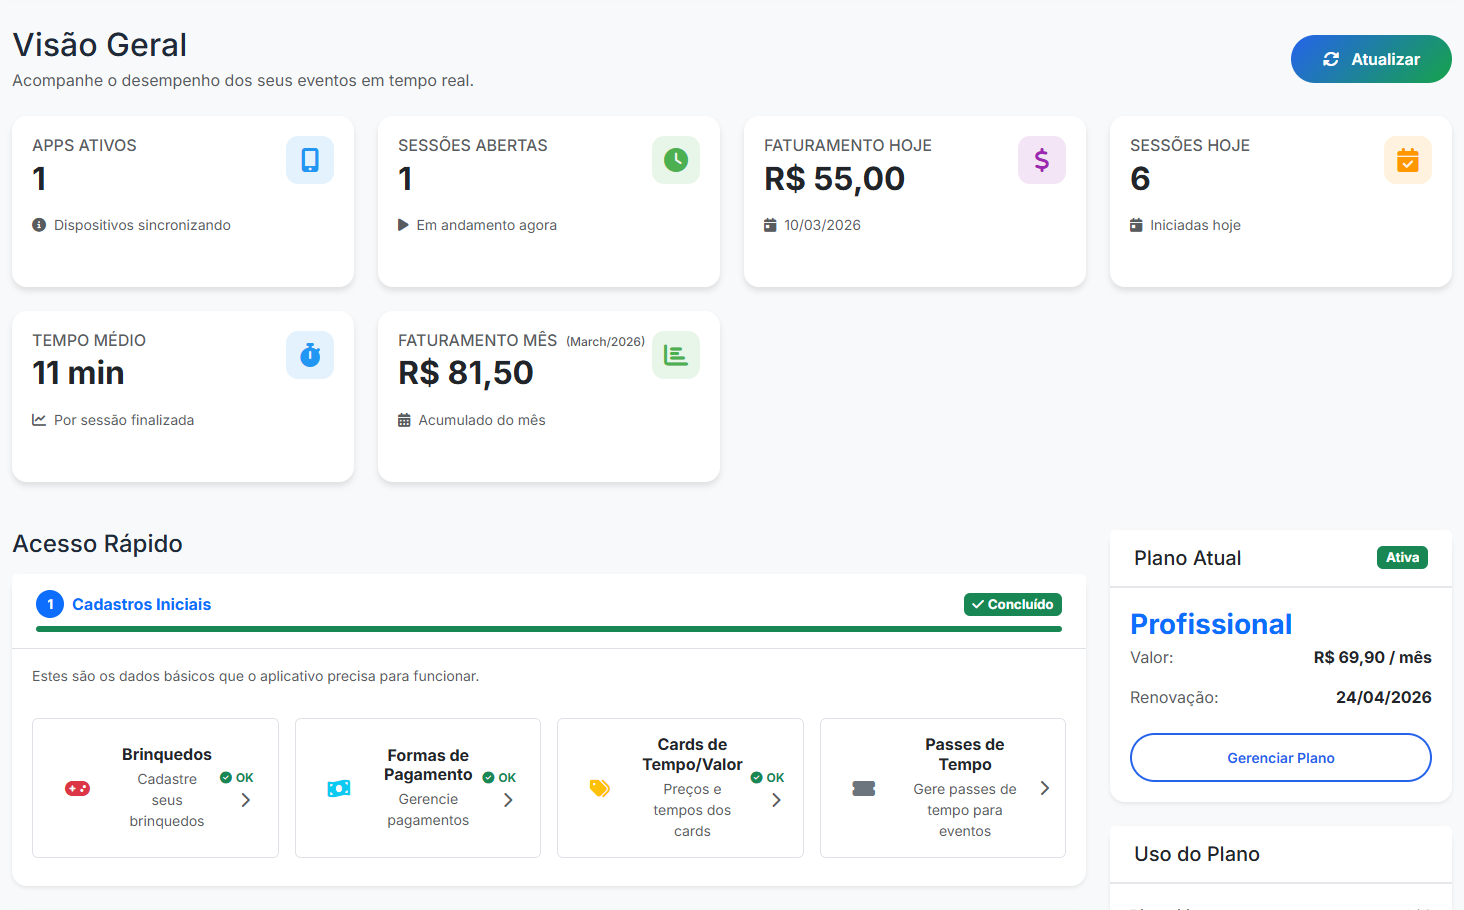
Task: Expand the Formas de Pagamento chevron
Action: pos(509,799)
